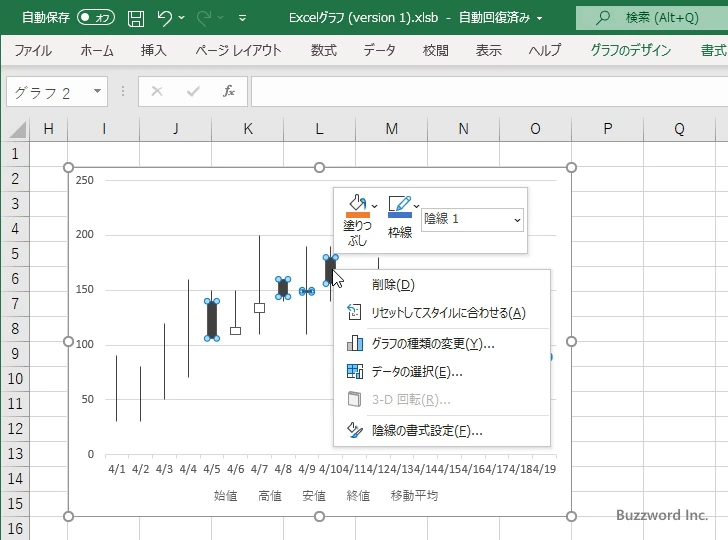Select column H header
The image size is (728, 540).
48,129
